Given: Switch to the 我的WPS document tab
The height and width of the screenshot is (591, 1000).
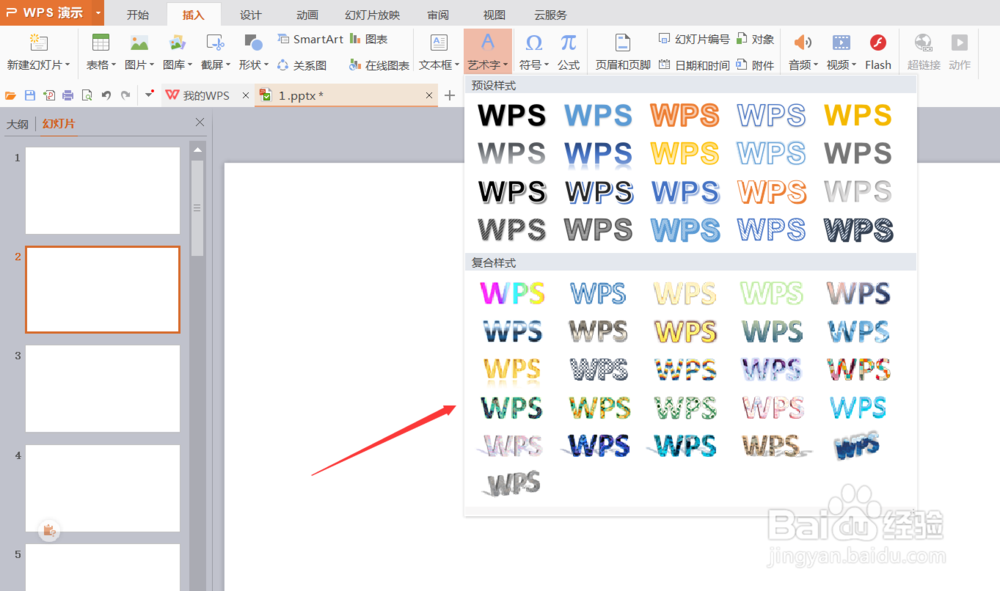Looking at the screenshot, I should [x=206, y=96].
